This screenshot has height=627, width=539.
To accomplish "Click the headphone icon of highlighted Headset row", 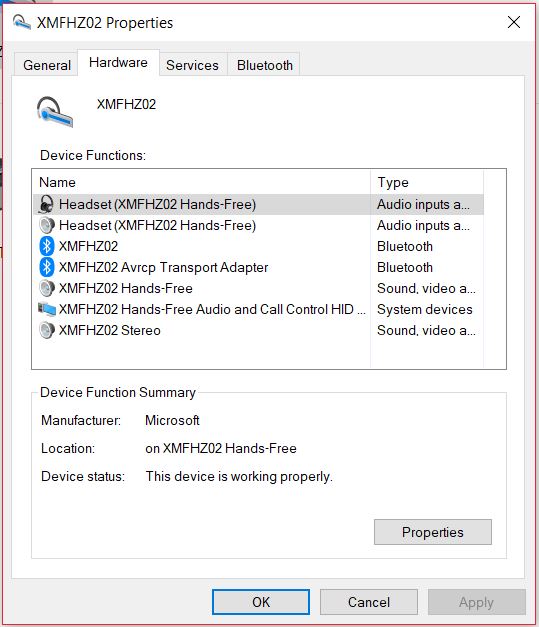I will [x=47, y=204].
